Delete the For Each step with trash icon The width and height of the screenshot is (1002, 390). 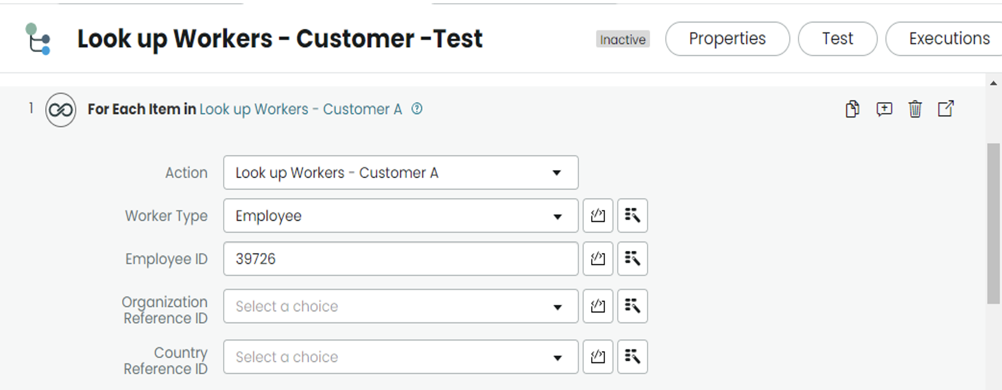pyautogui.click(x=915, y=109)
